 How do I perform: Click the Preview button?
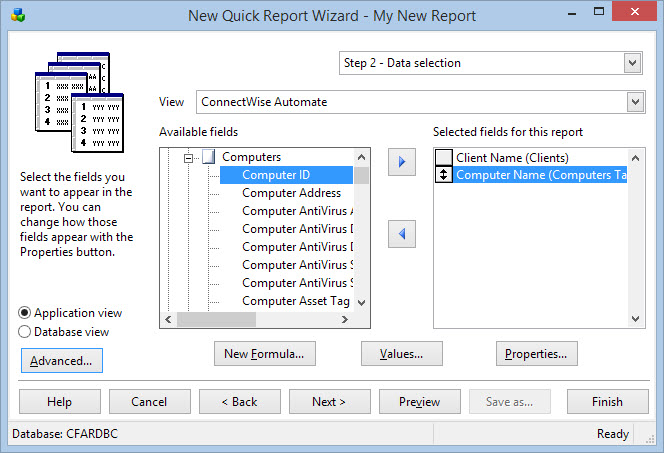[420, 401]
